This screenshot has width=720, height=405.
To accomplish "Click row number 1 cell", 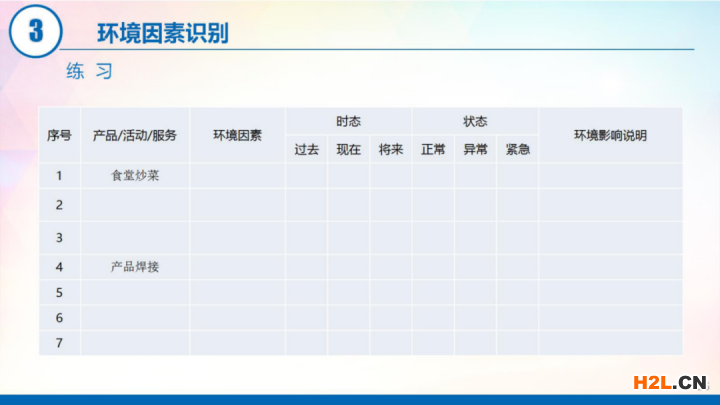I will coord(59,175).
